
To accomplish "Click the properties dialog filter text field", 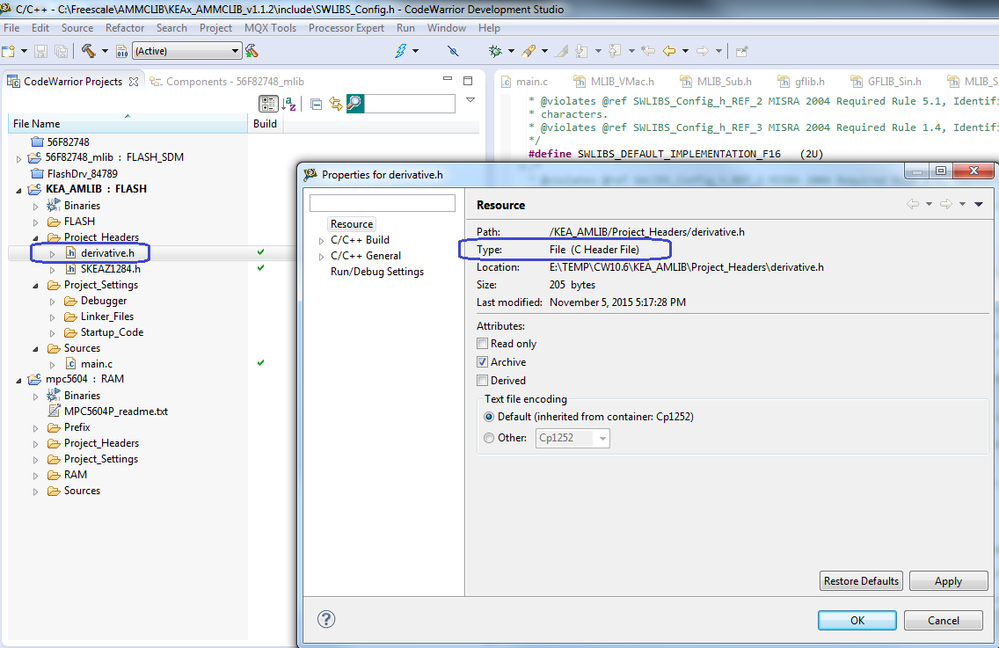I will click(x=382, y=203).
